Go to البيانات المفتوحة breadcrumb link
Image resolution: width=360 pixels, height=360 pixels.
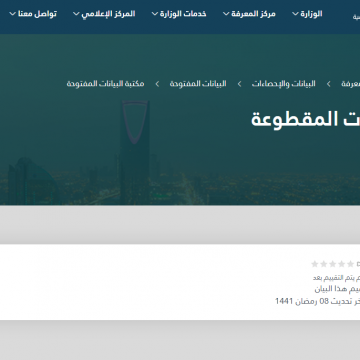point(198,84)
